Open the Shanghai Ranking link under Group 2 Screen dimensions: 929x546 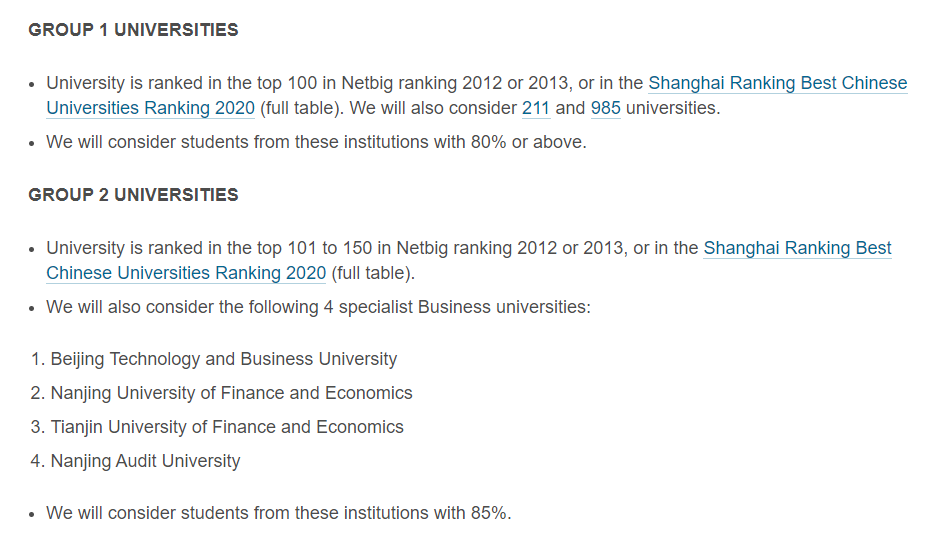(797, 248)
